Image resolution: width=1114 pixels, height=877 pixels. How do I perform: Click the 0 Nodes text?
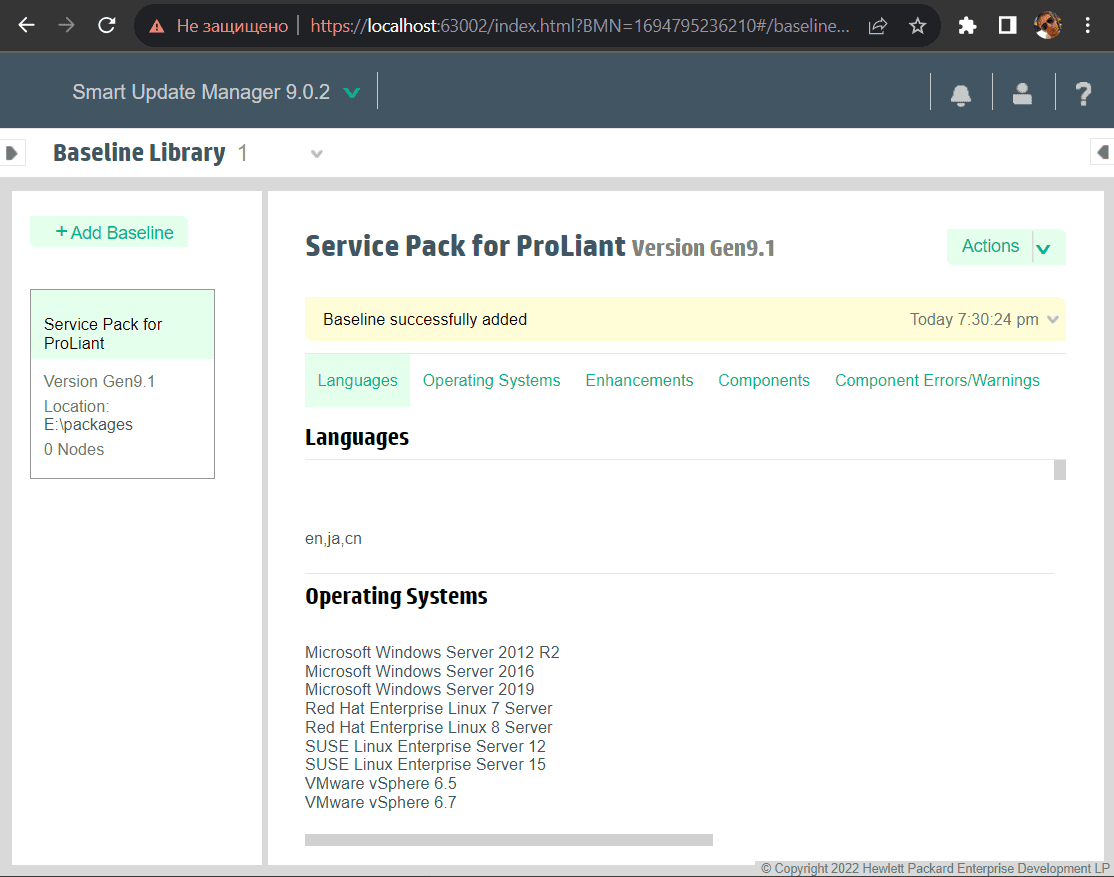coord(74,449)
